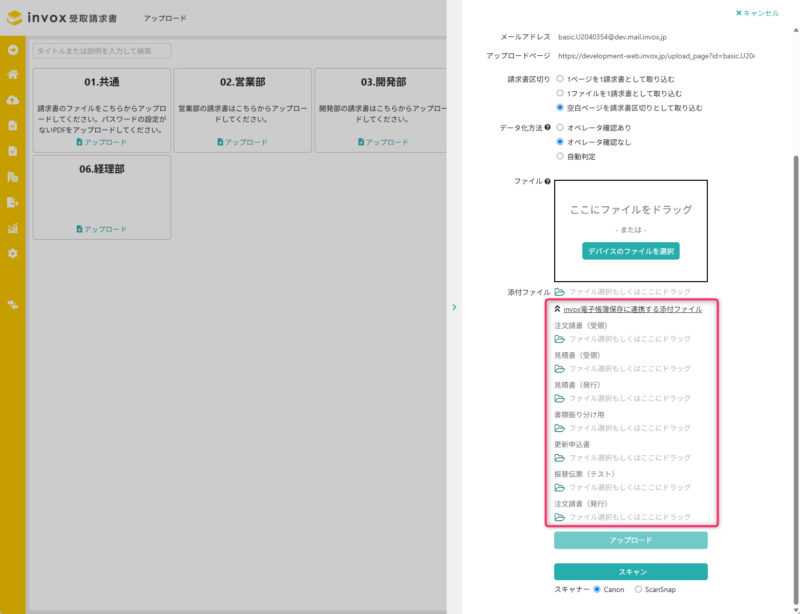Open the アップロード menu in the top bar
Image resolution: width=800 pixels, height=614 pixels.
pyautogui.click(x=166, y=16)
